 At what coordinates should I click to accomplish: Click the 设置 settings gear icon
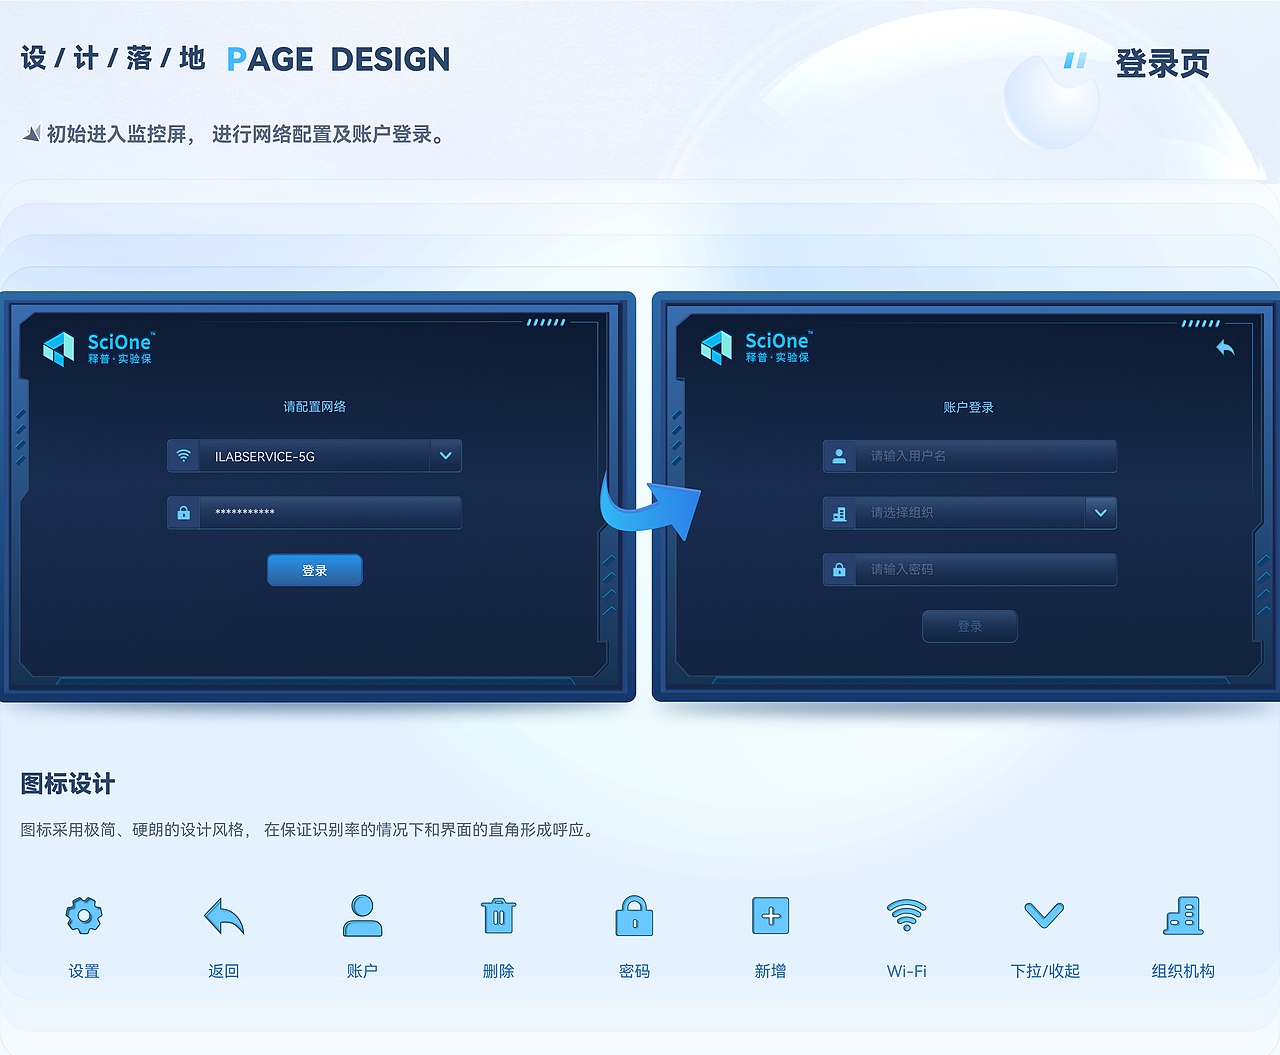coord(84,915)
